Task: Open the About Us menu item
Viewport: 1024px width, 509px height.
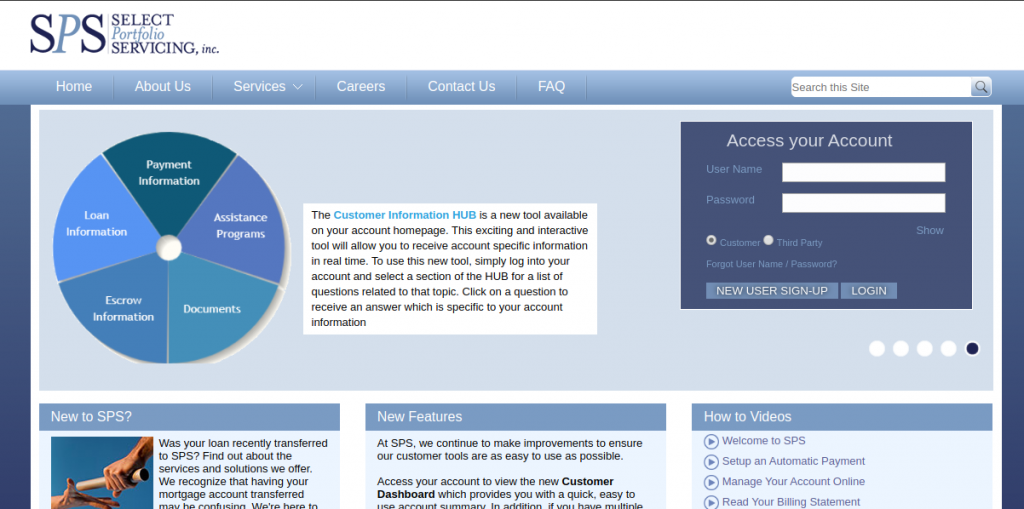Action: coord(162,87)
